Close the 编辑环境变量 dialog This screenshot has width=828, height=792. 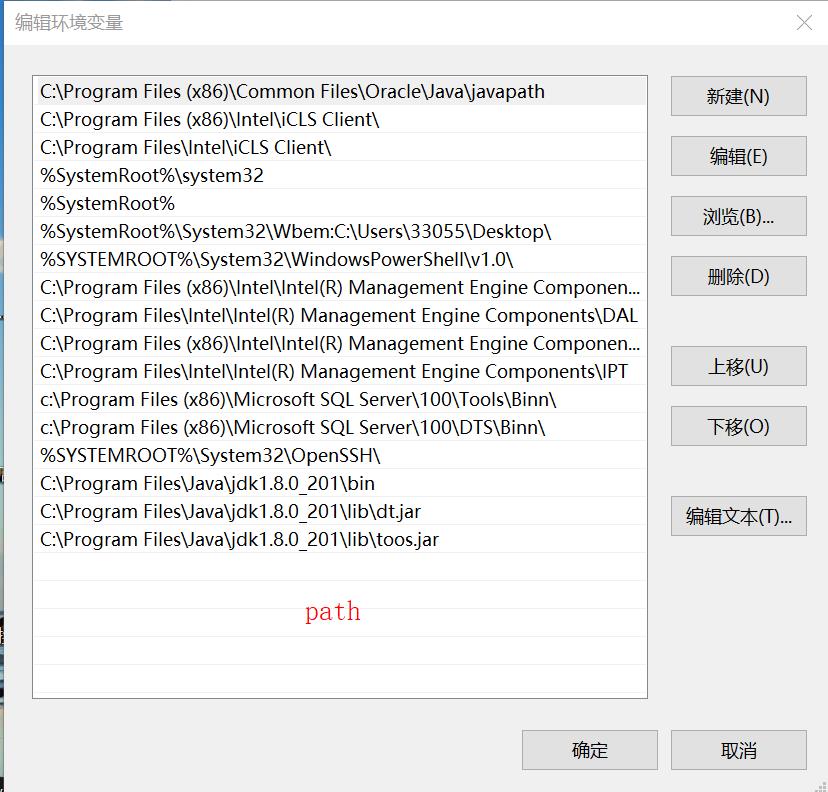[804, 23]
